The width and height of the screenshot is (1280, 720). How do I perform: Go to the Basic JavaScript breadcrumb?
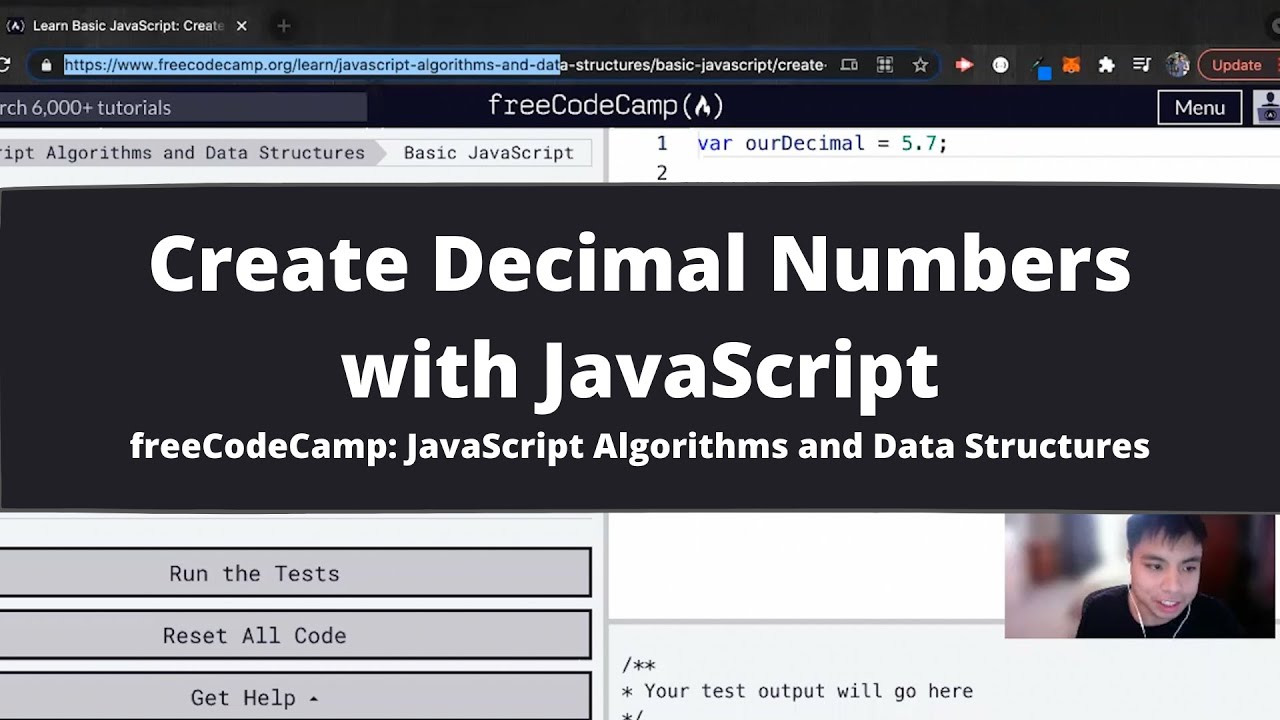(x=489, y=153)
